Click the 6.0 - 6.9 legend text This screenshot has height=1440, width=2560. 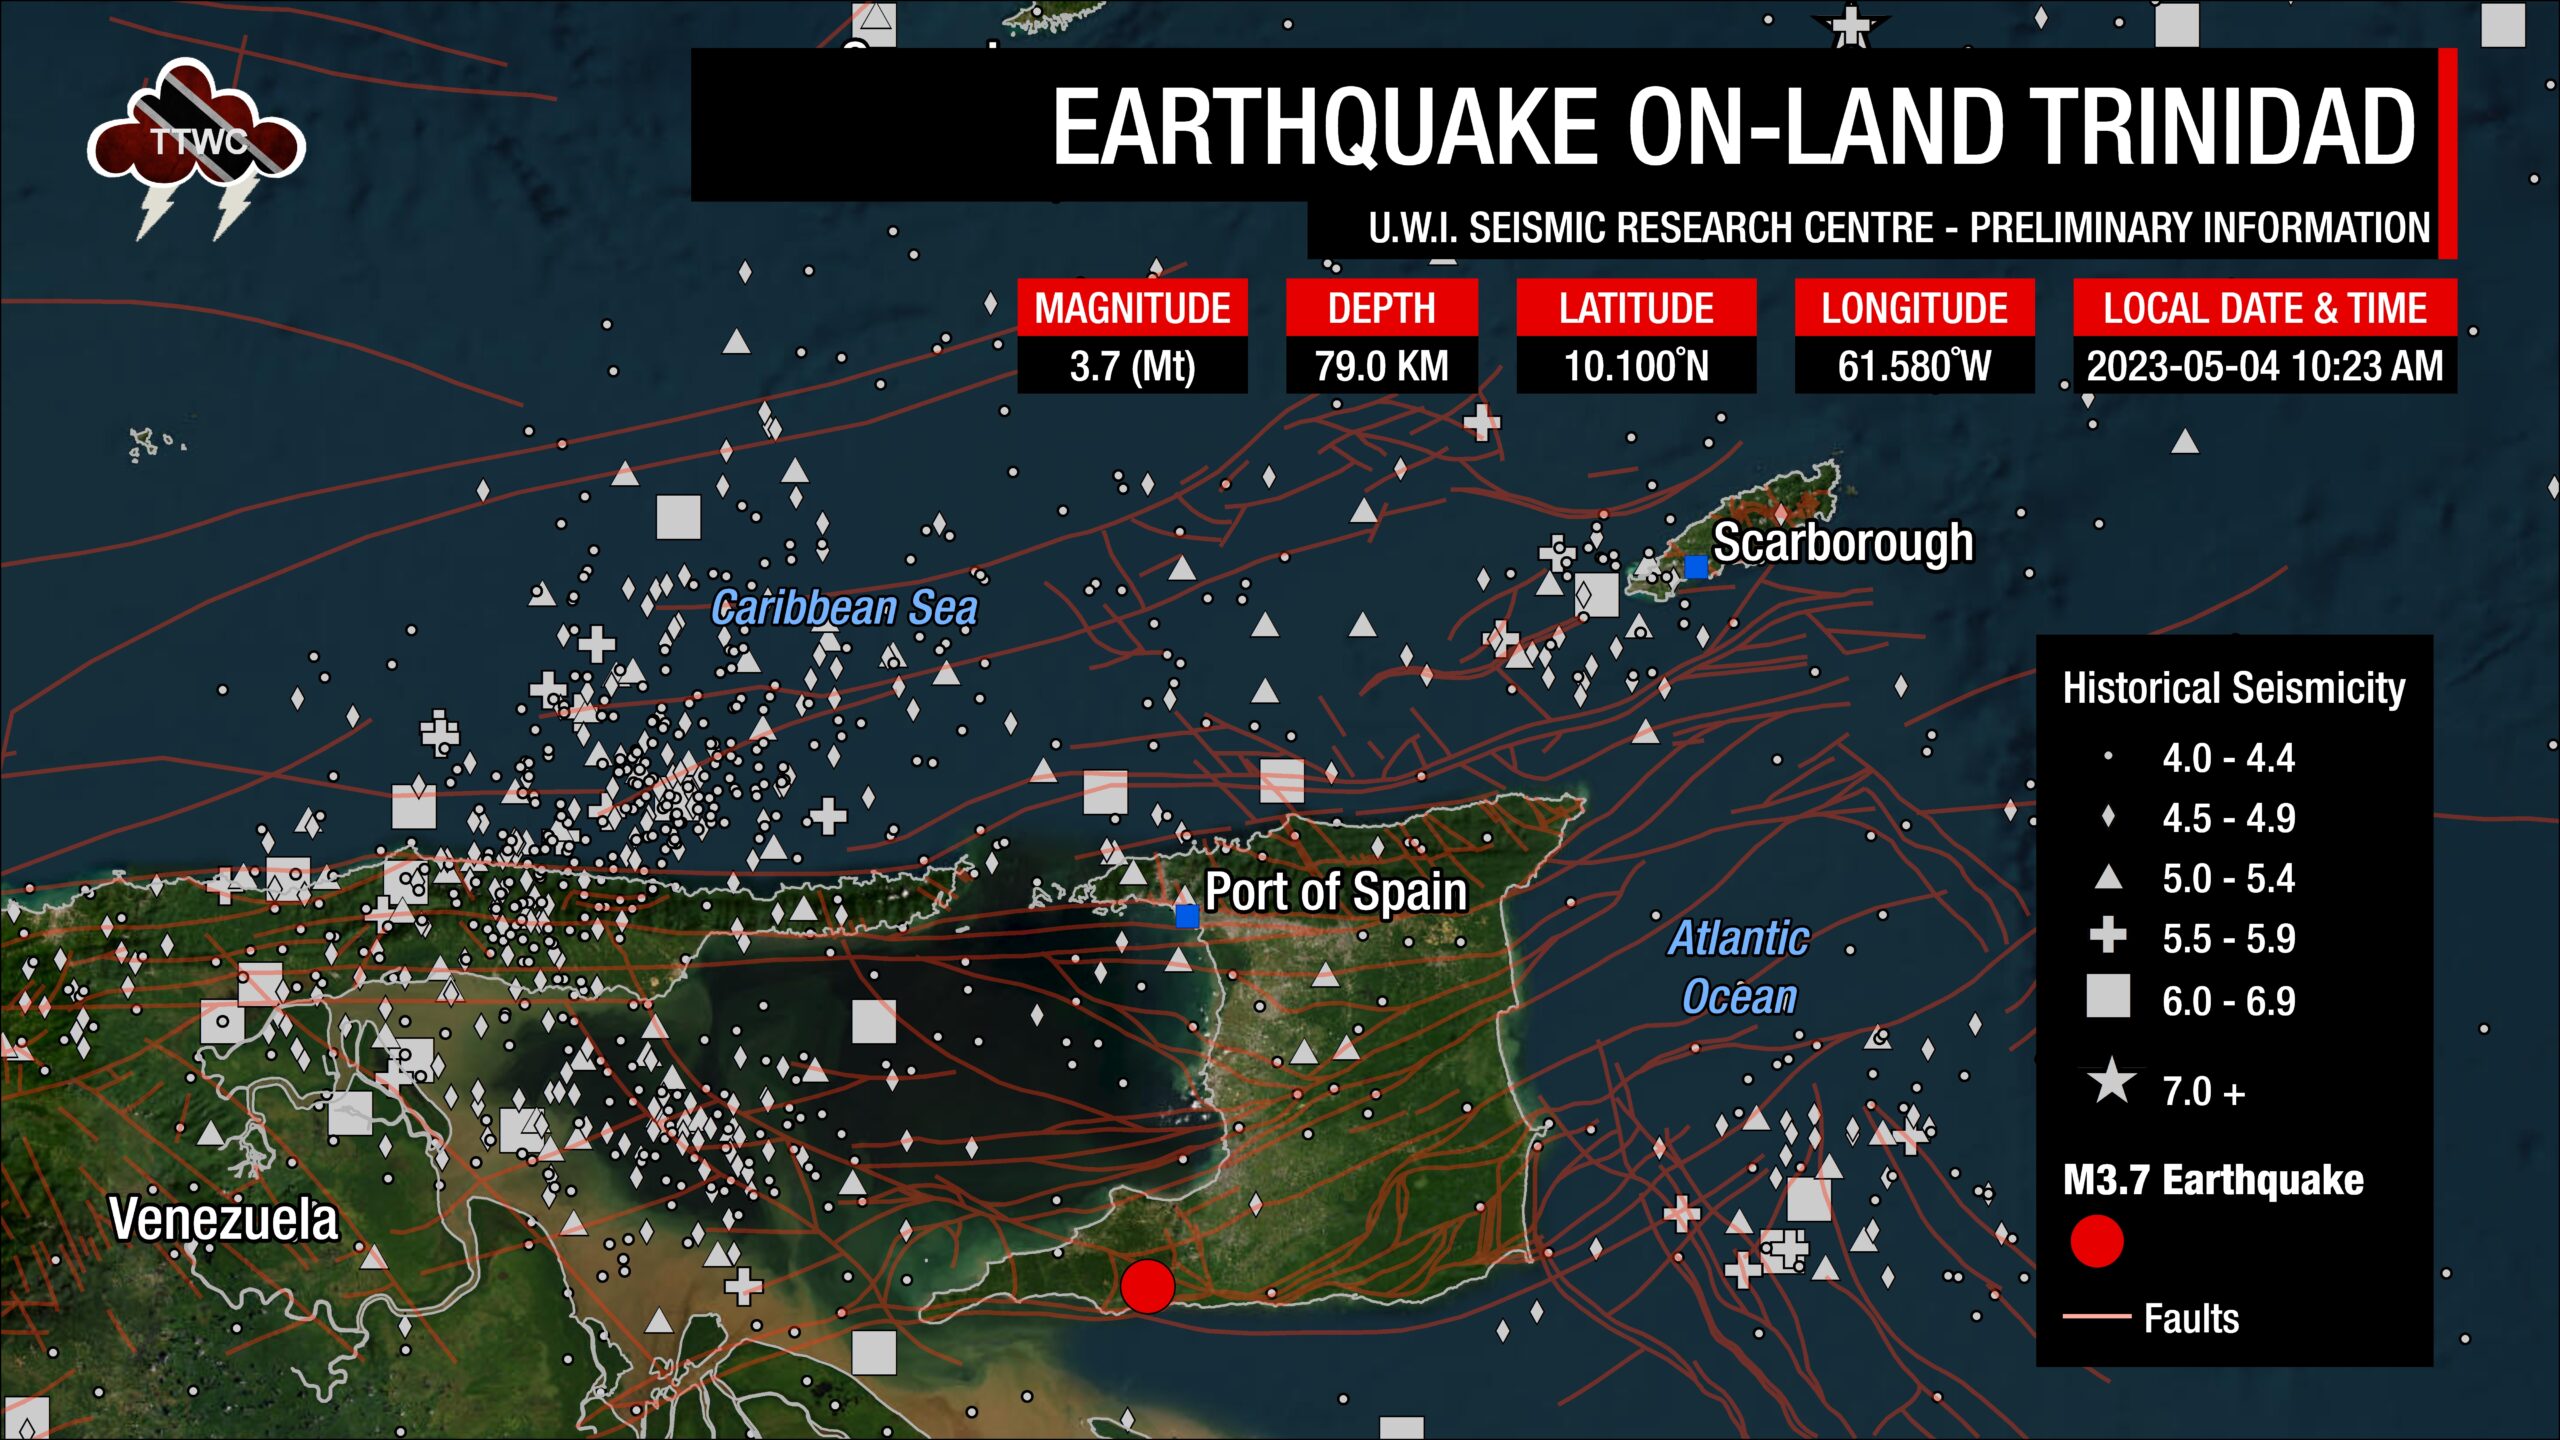pos(2228,1000)
